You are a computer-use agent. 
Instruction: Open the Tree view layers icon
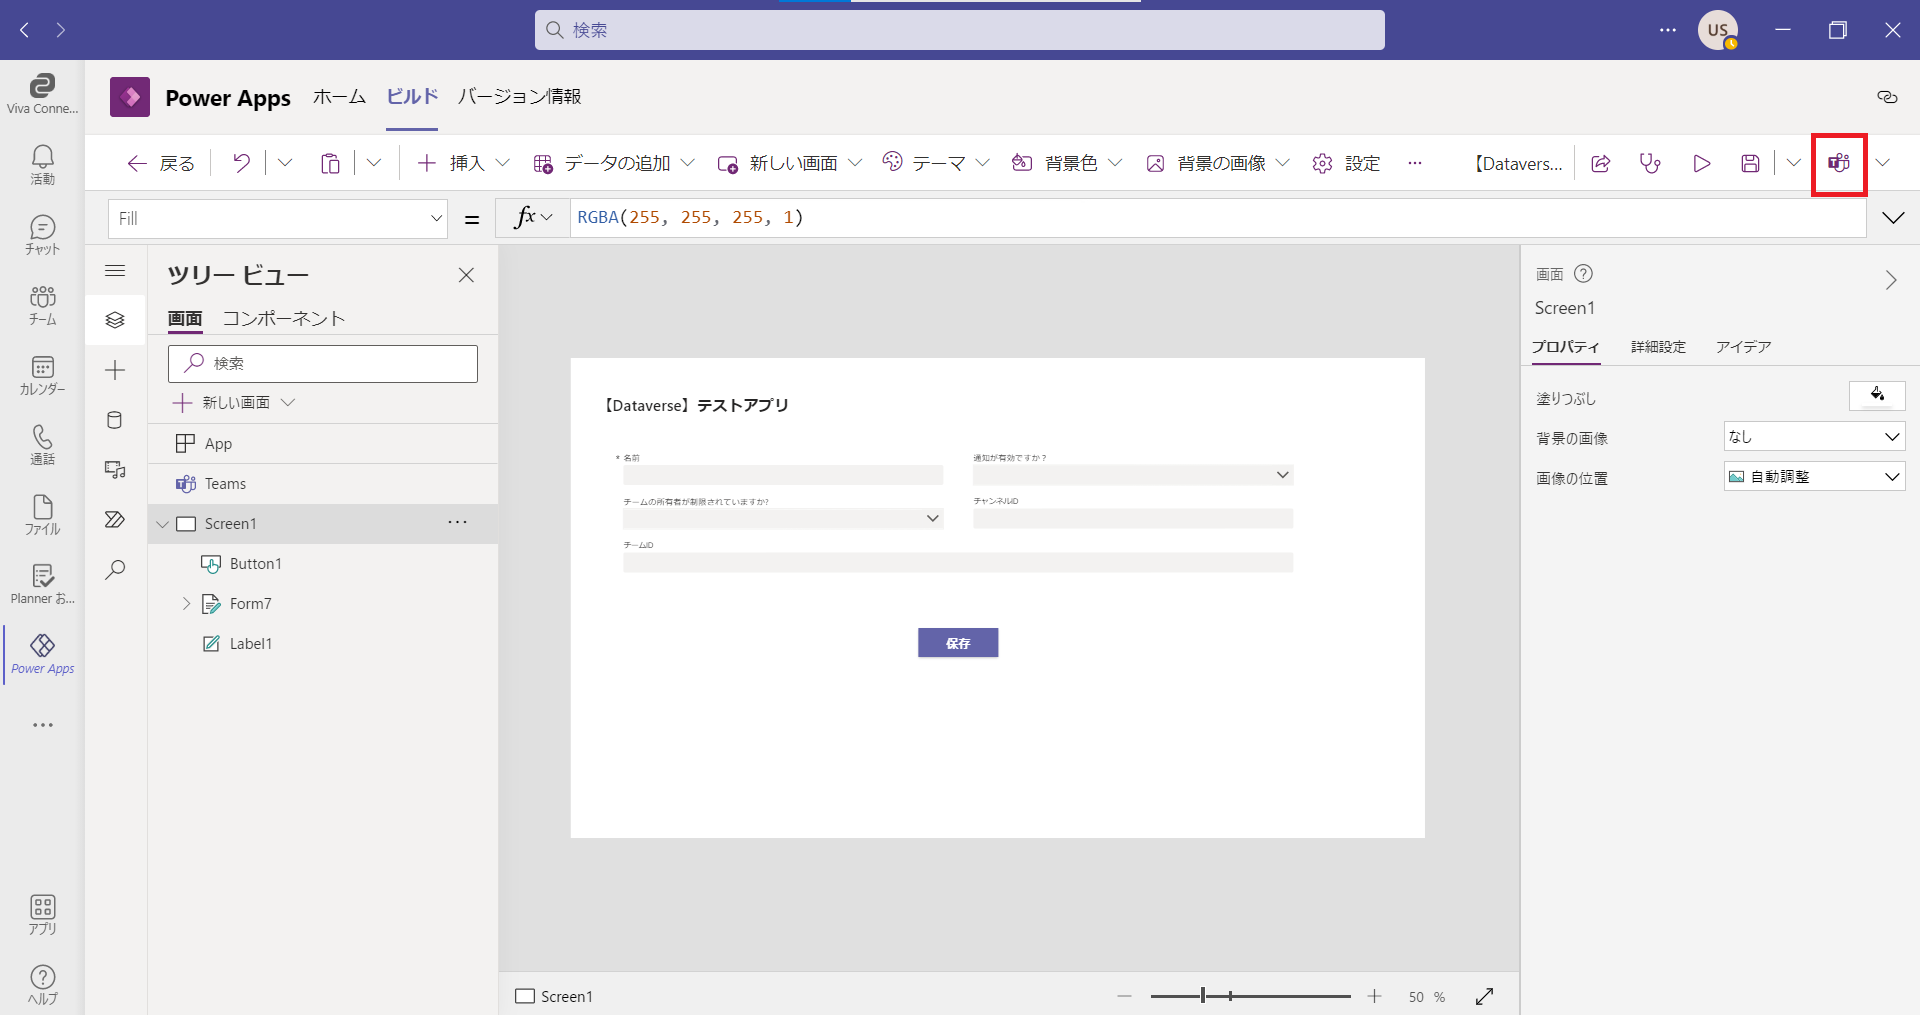(x=115, y=320)
